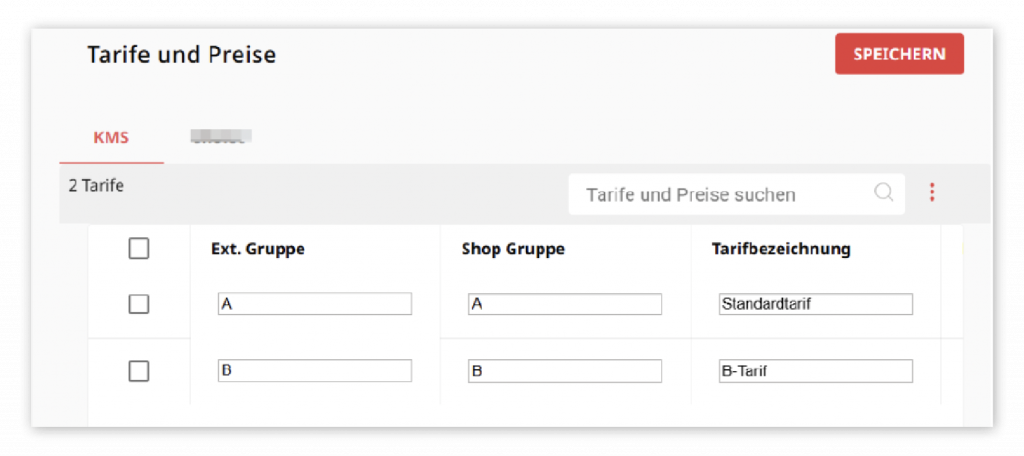Screen dimensions: 1024x456
Task: Edit the Ext. Gruppe field containing A
Action: (315, 304)
